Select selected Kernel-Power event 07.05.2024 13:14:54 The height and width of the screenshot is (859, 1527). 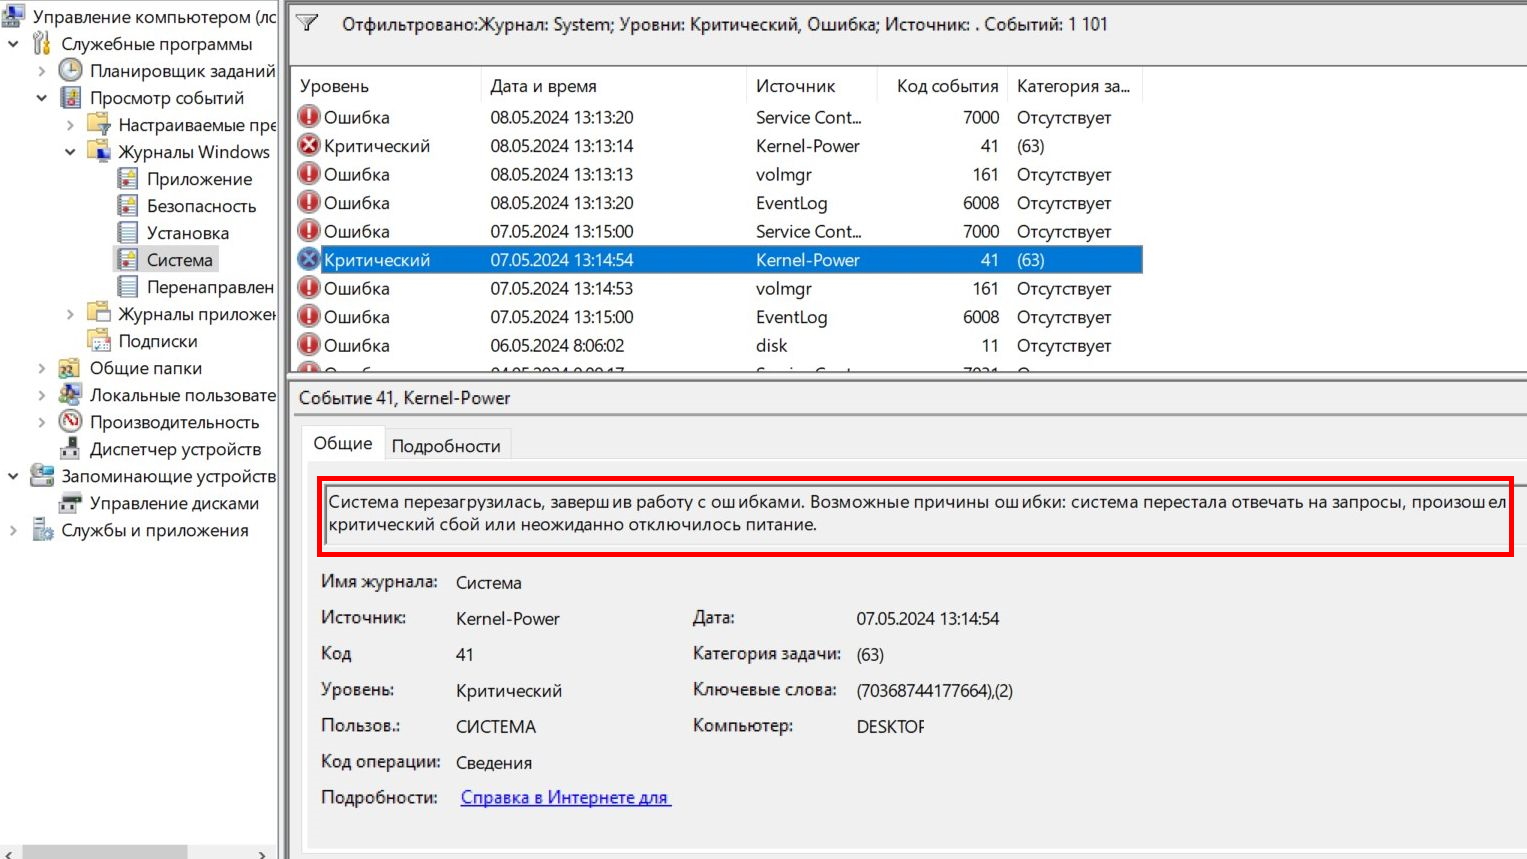coord(717,260)
